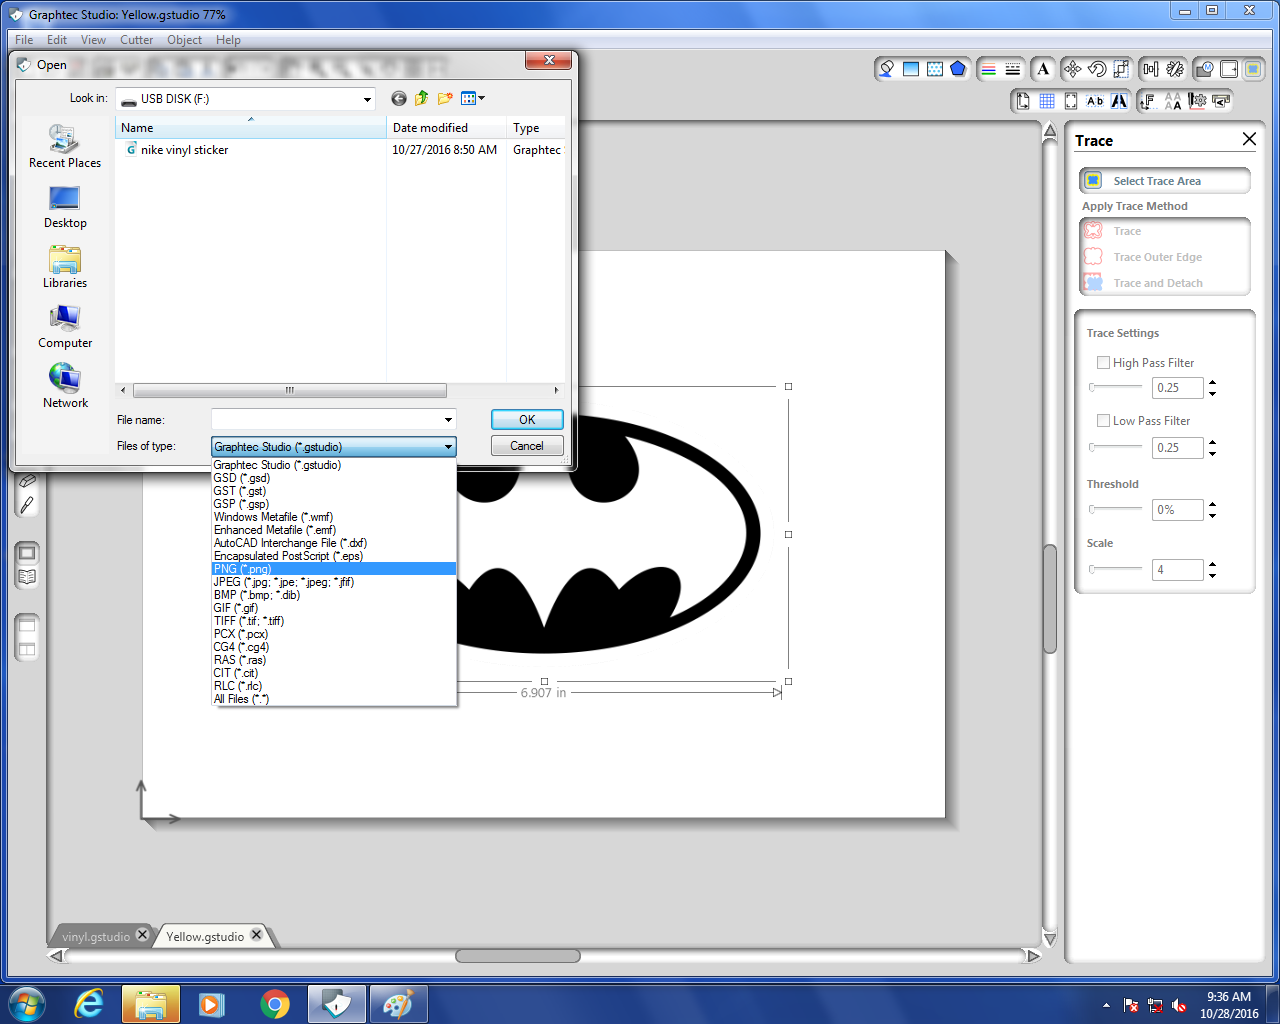The image size is (1280, 1024).
Task: Go to Libraries location shortcut
Action: tap(65, 267)
